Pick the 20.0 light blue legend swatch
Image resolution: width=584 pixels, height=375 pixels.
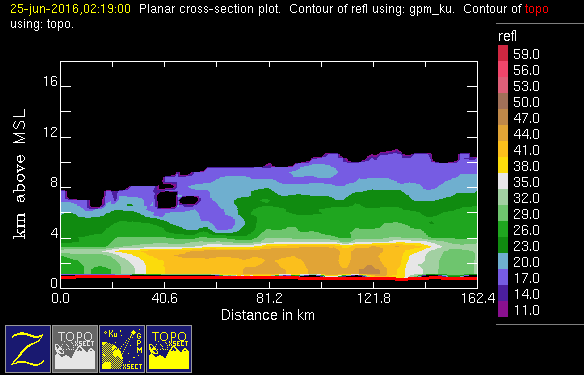coord(503,261)
